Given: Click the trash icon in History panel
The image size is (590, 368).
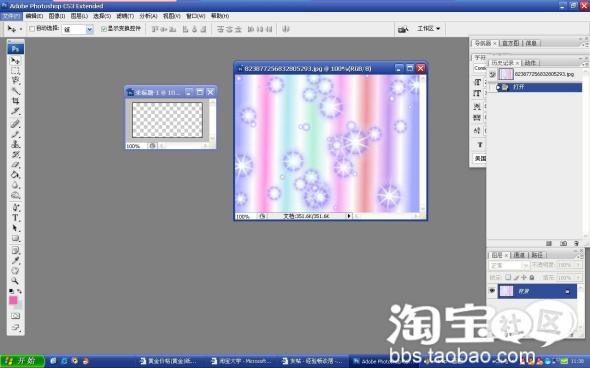Looking at the screenshot, I should pyautogui.click(x=576, y=243).
